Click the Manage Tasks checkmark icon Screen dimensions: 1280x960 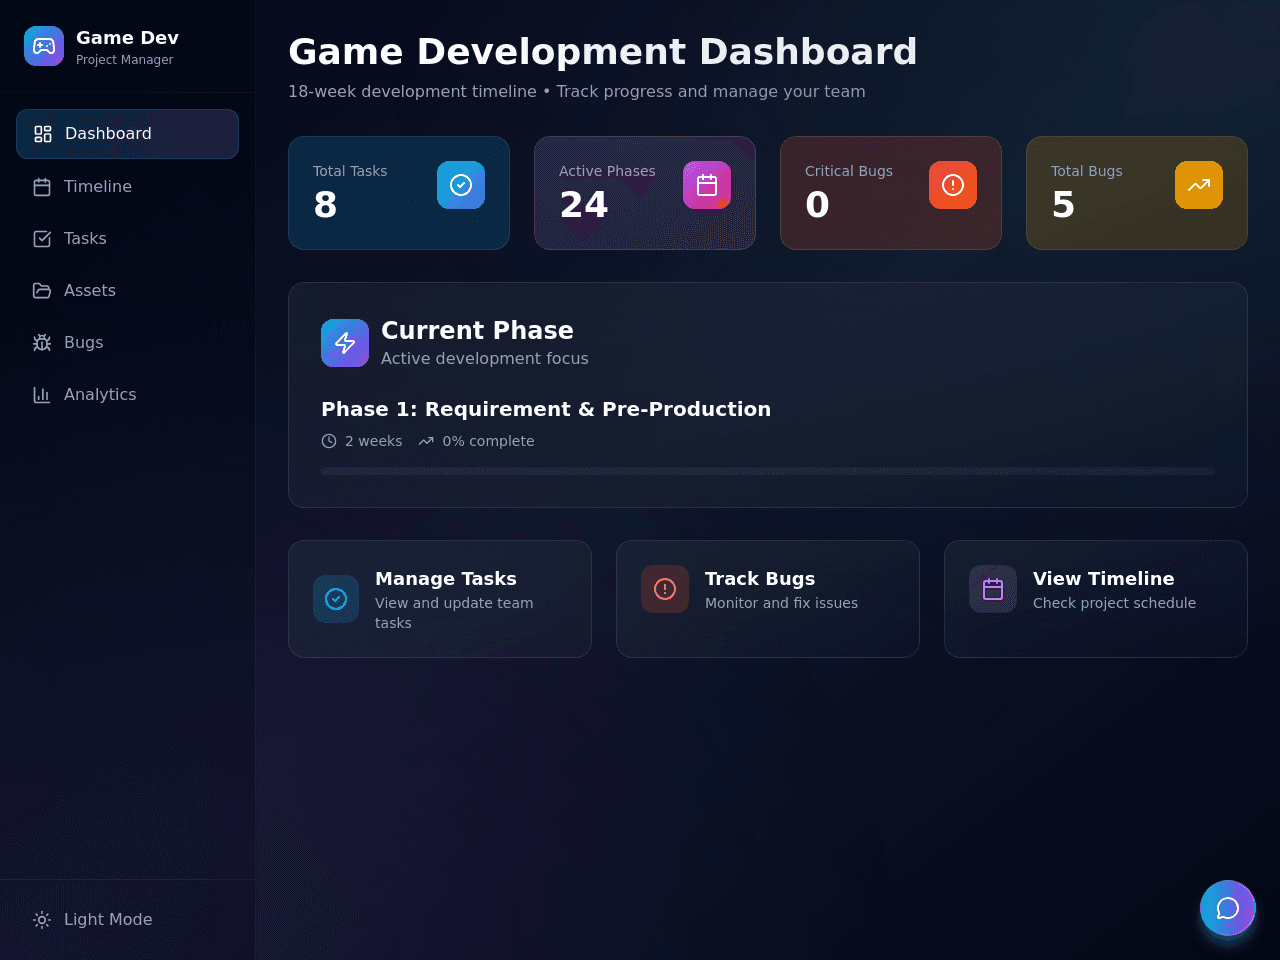(336, 599)
